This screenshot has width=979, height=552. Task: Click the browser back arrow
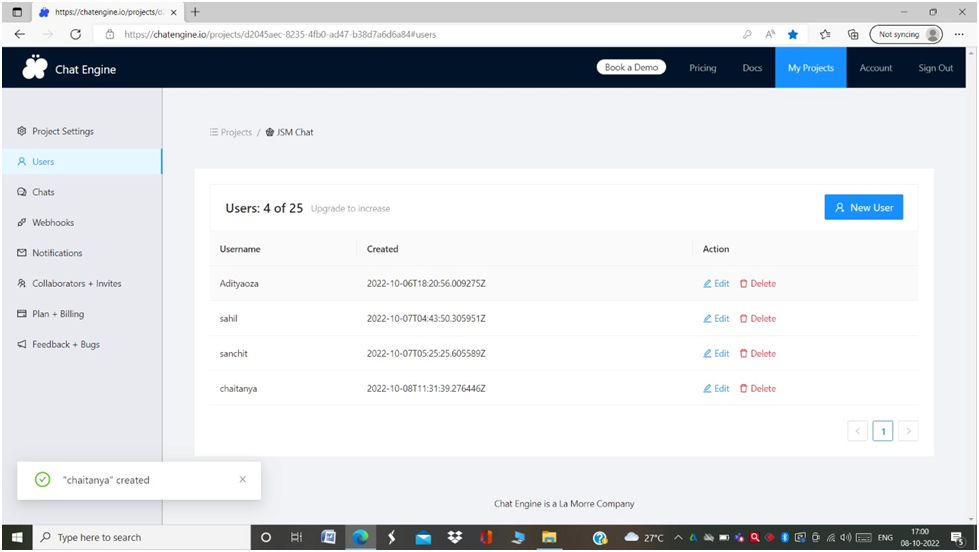point(20,34)
